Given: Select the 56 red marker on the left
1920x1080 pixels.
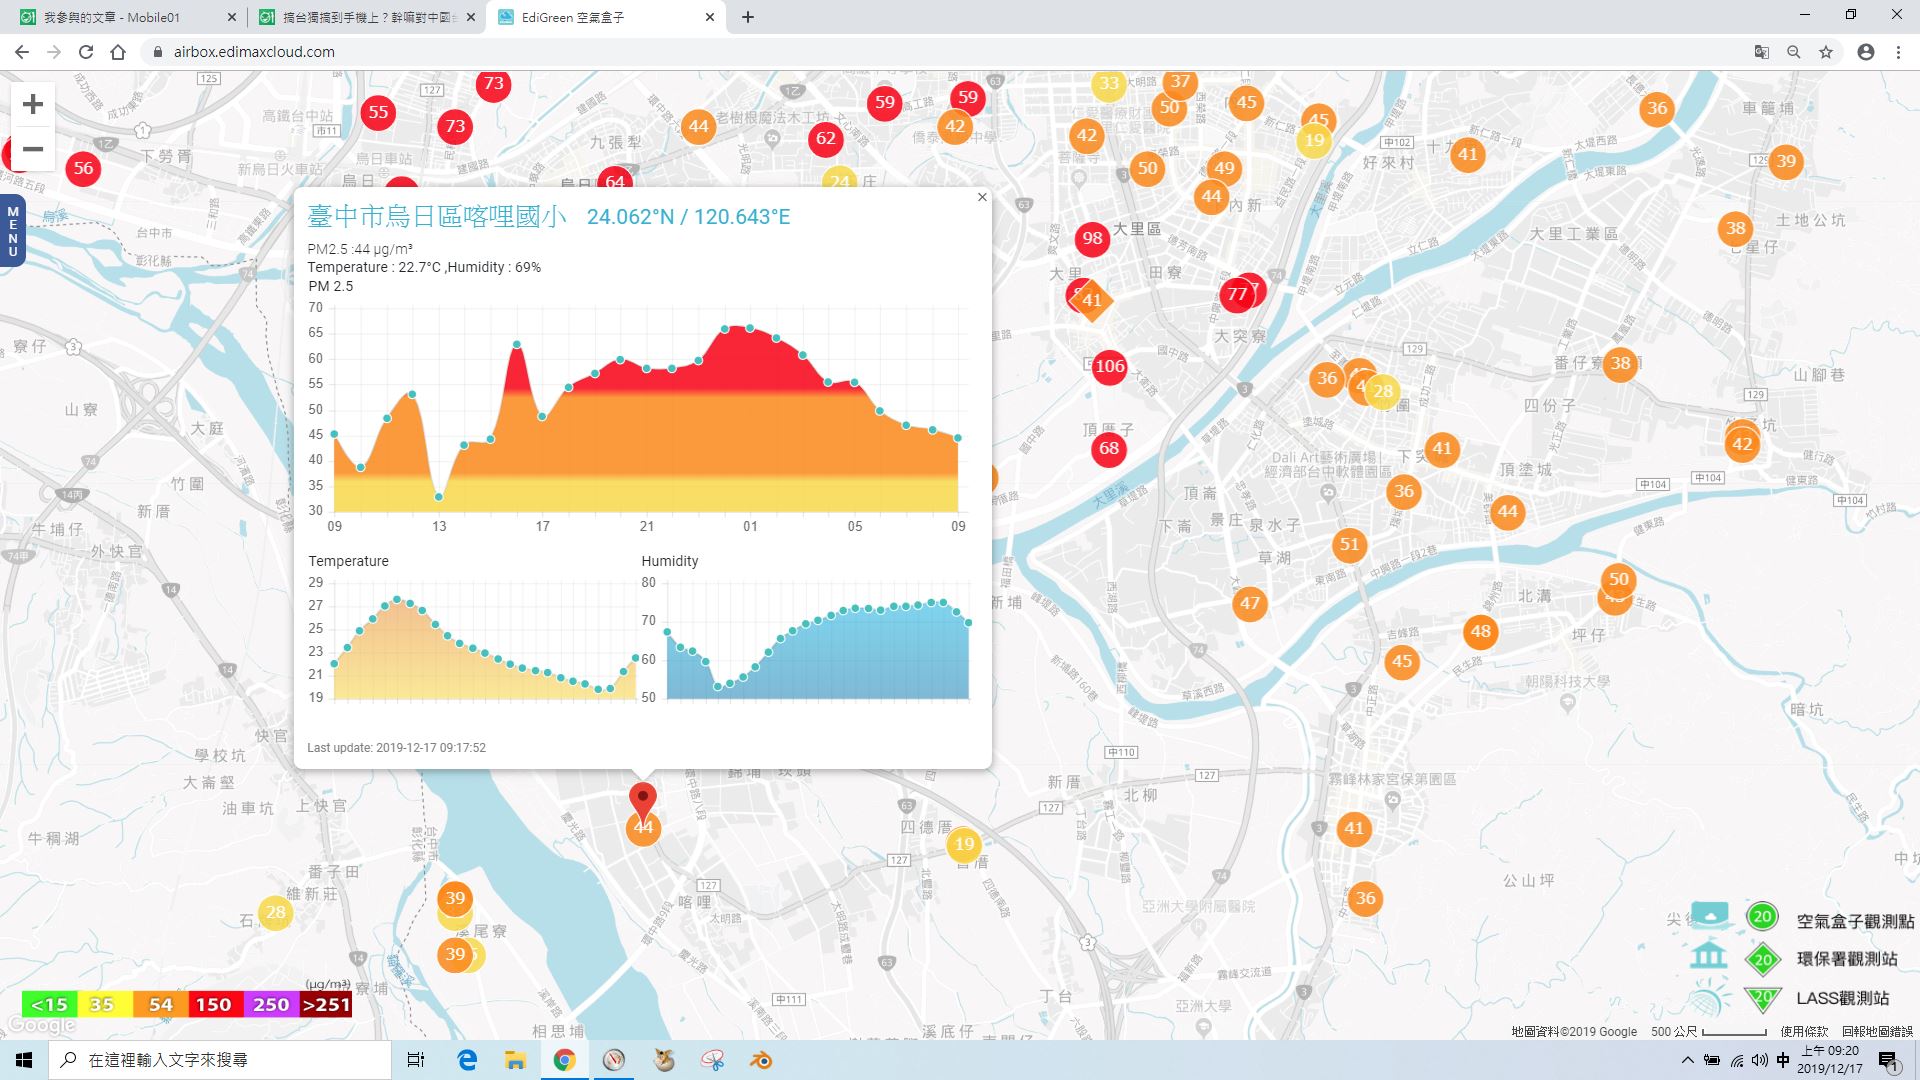Looking at the screenshot, I should 83,168.
